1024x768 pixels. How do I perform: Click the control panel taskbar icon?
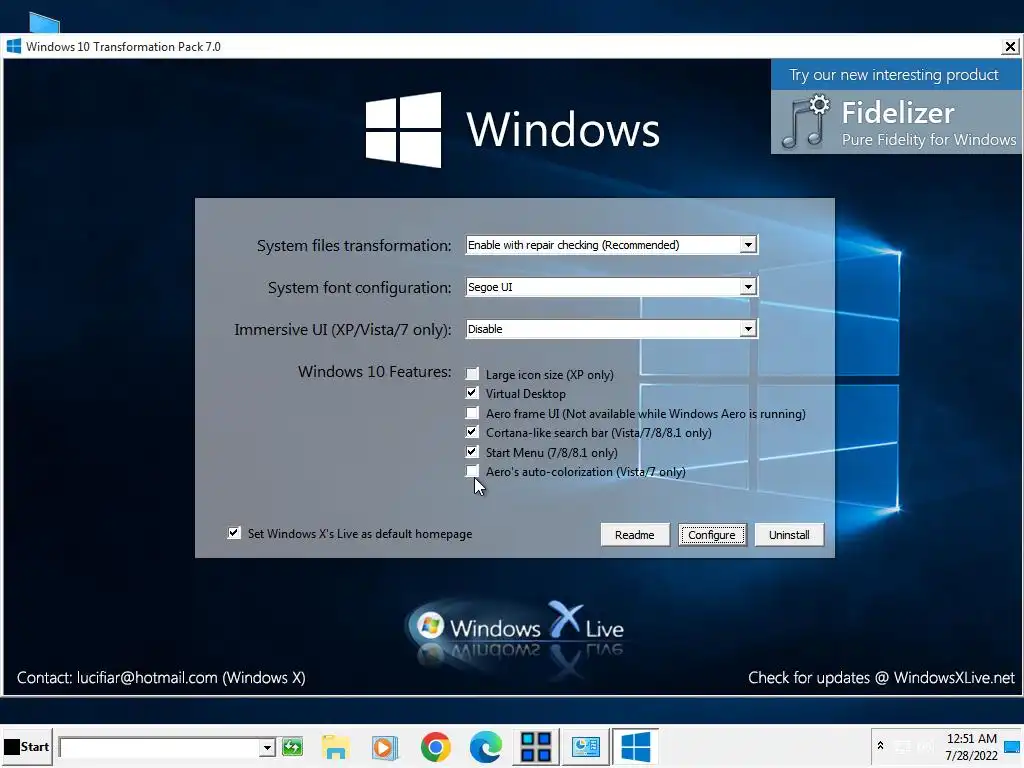585,746
